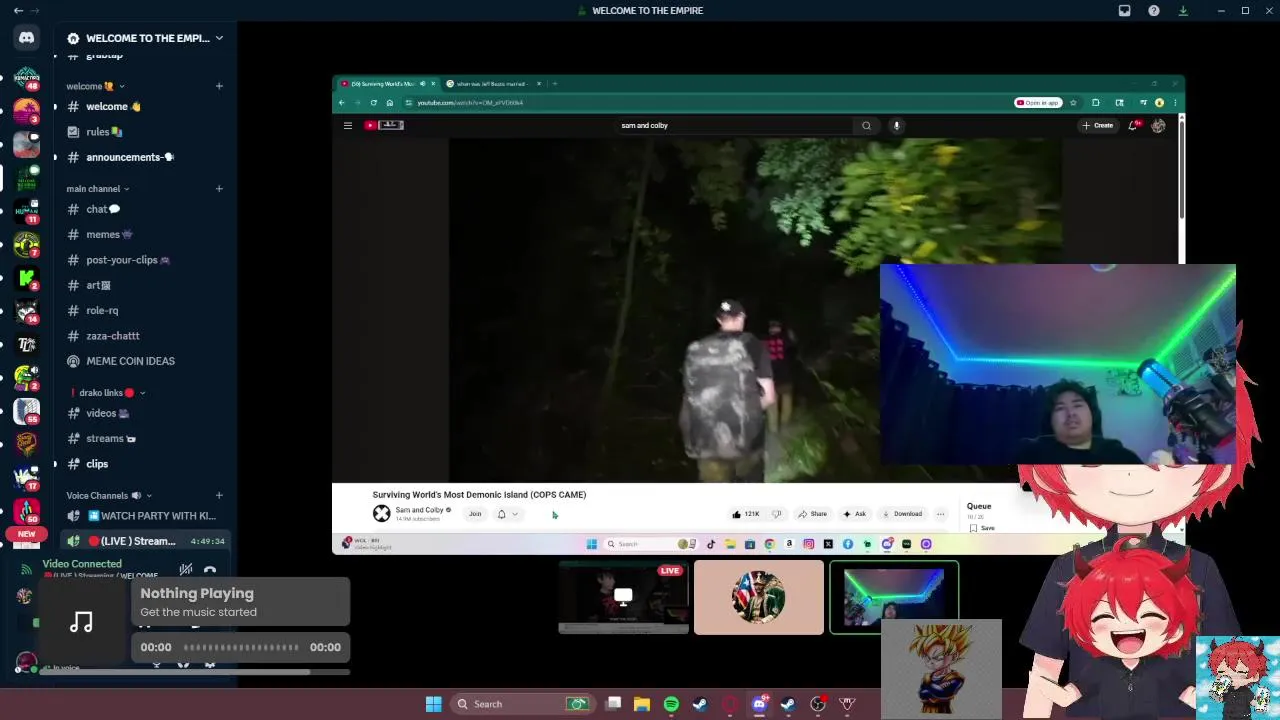Screen dimensions: 1280x720
Task: Open YouTube account avatar menu
Action: click(1158, 125)
